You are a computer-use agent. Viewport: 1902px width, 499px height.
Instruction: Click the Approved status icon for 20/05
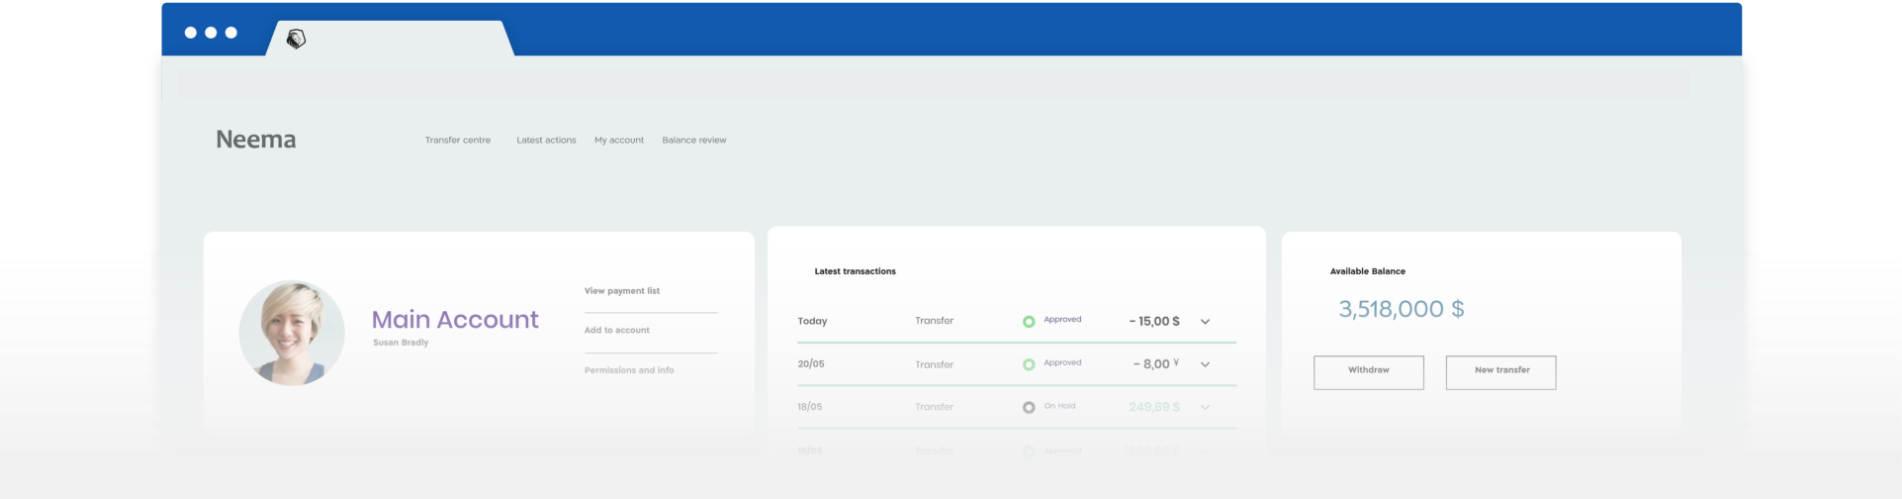point(1028,364)
